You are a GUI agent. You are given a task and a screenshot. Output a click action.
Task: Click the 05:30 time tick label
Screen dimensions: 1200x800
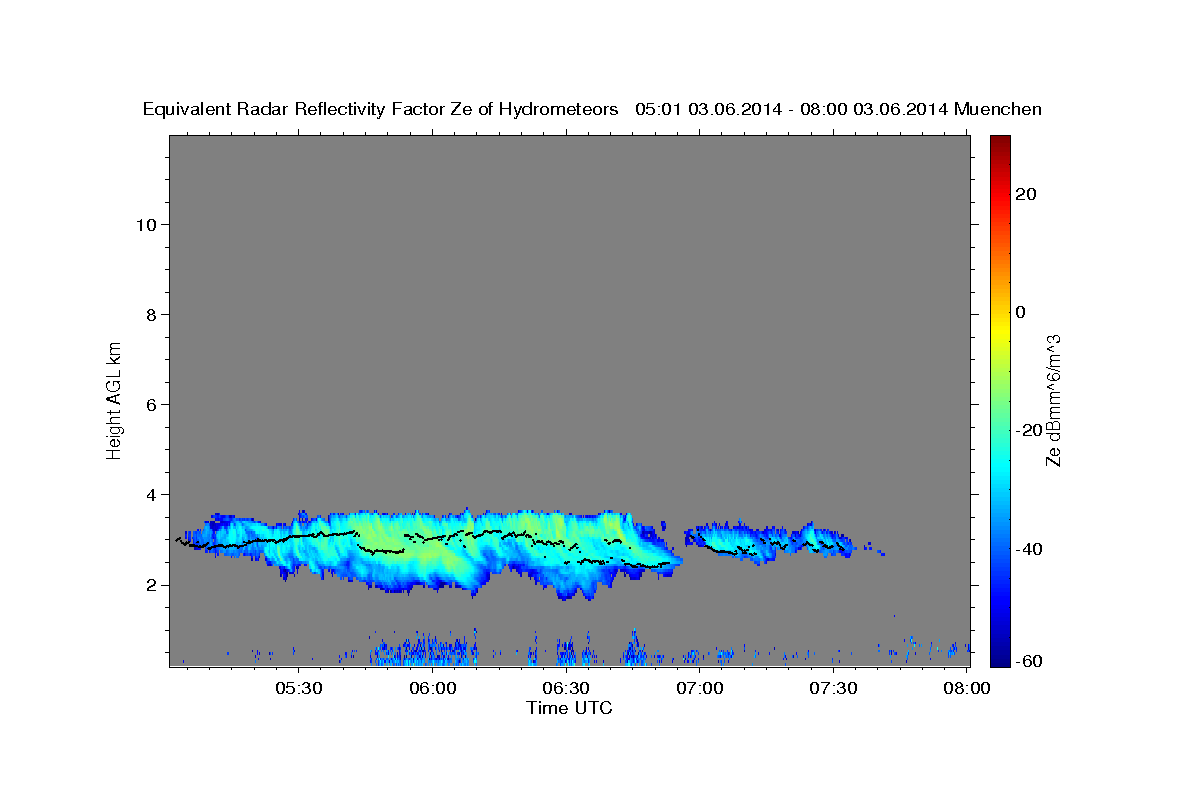pyautogui.click(x=298, y=688)
